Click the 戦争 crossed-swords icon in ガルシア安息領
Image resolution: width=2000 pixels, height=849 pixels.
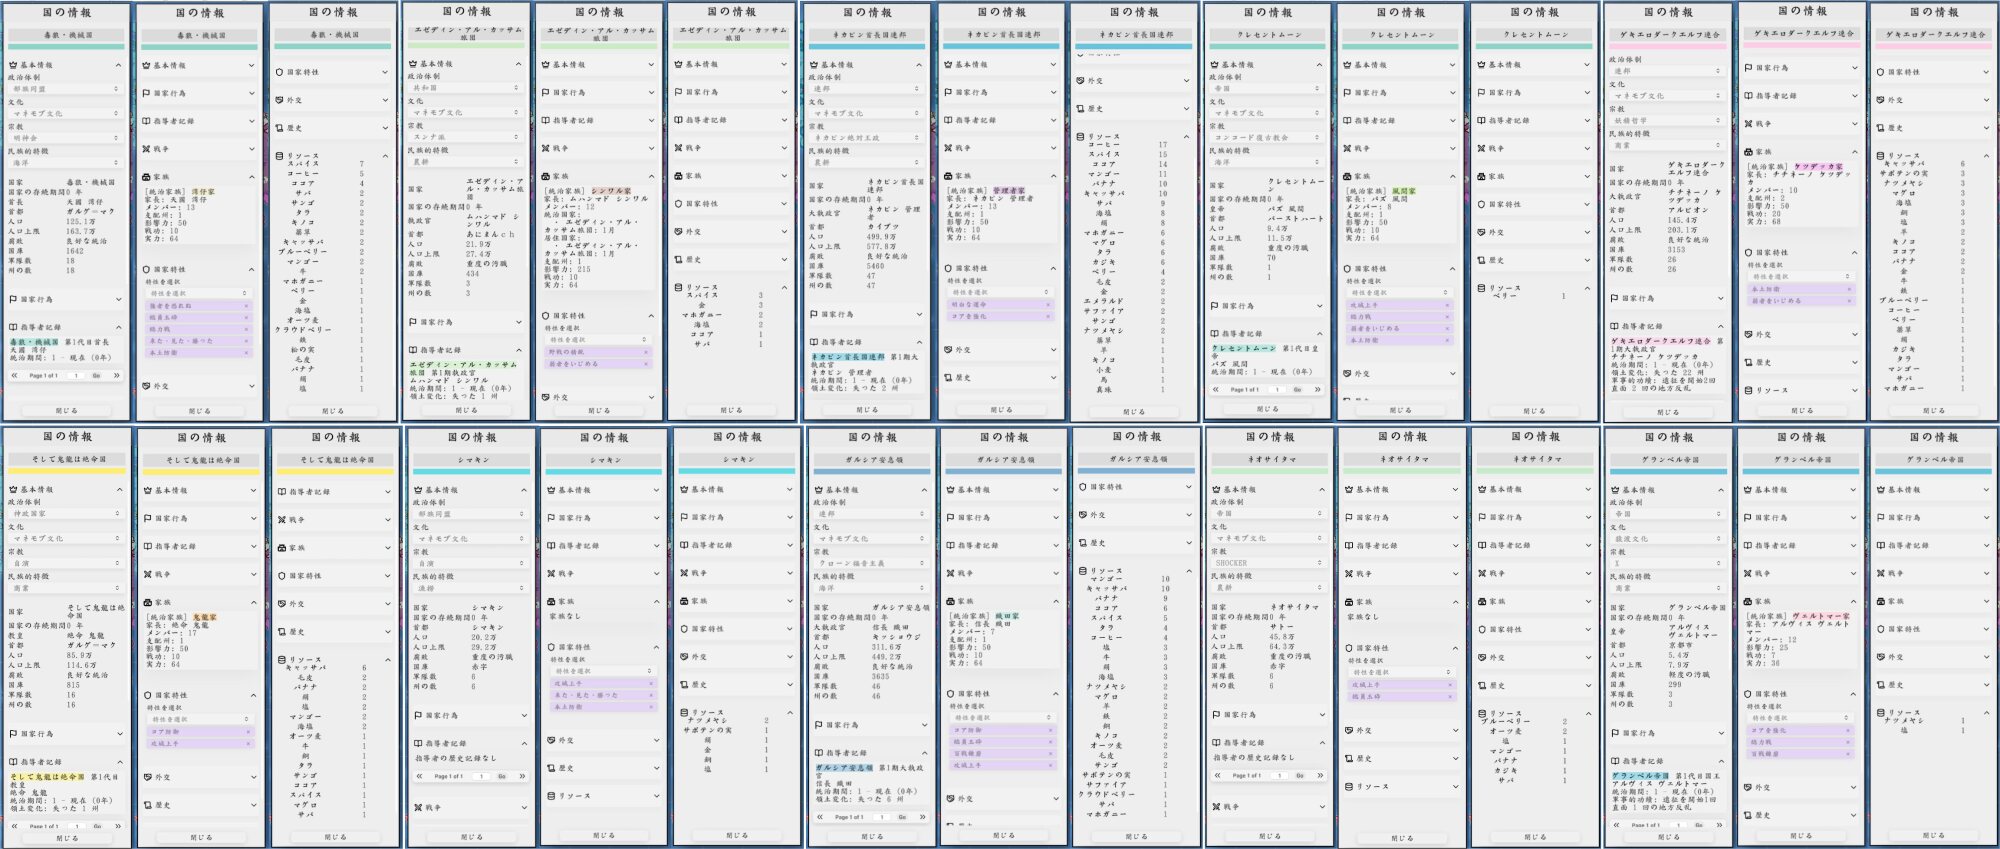950,573
